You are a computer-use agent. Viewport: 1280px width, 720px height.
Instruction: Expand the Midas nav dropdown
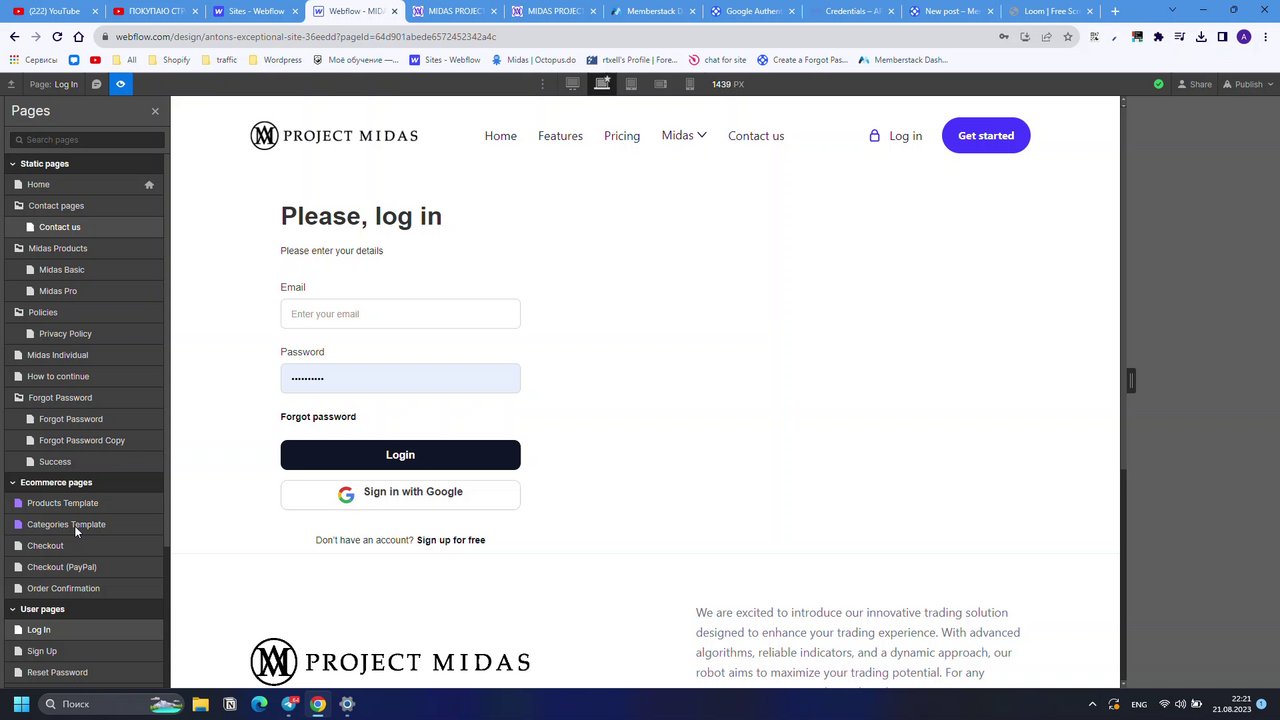[x=684, y=135]
